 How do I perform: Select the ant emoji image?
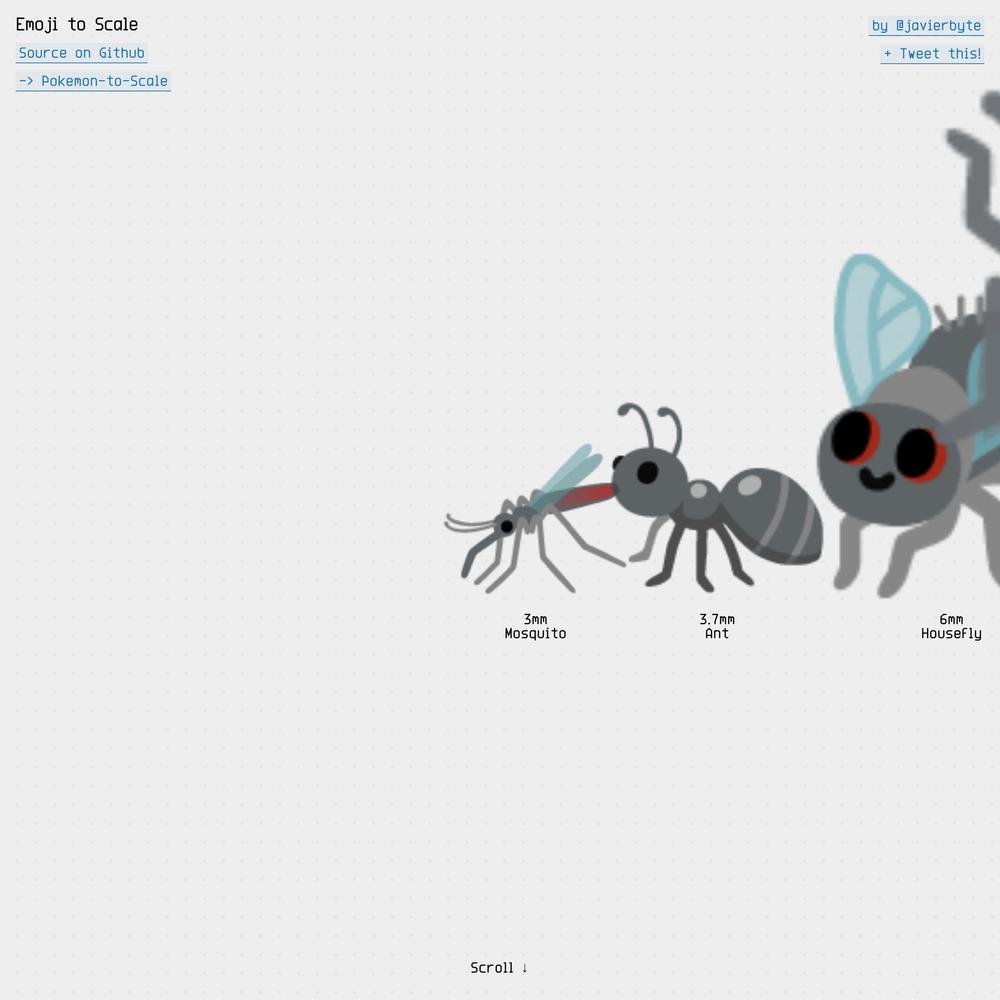pyautogui.click(x=717, y=496)
